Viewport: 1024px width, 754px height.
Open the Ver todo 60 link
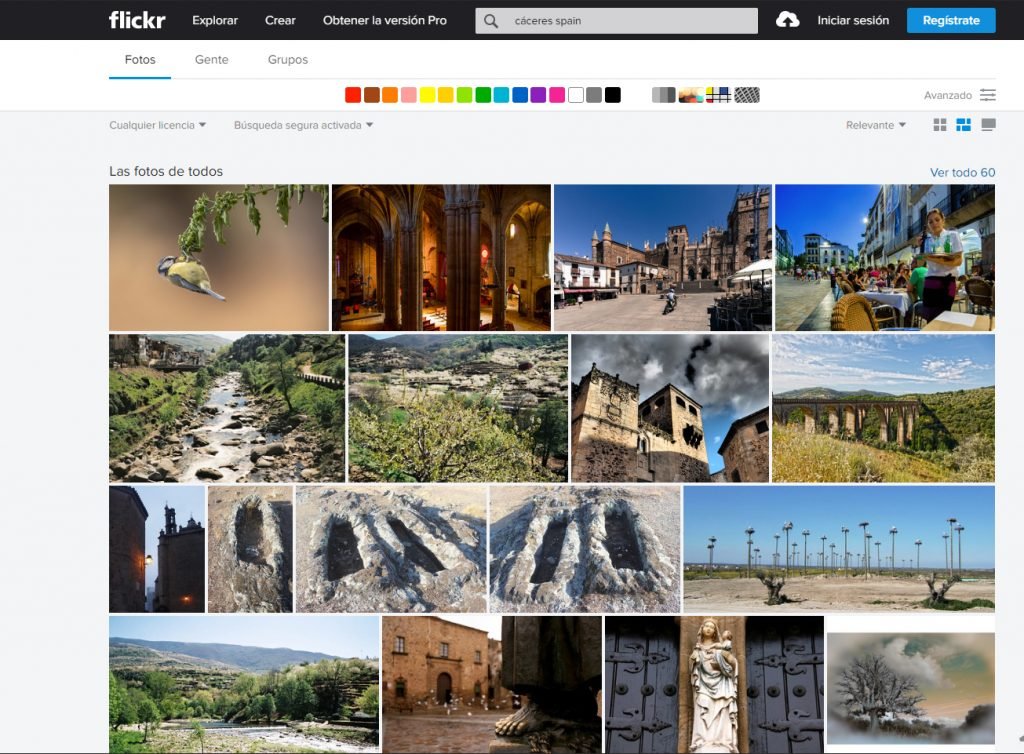pyautogui.click(x=963, y=172)
